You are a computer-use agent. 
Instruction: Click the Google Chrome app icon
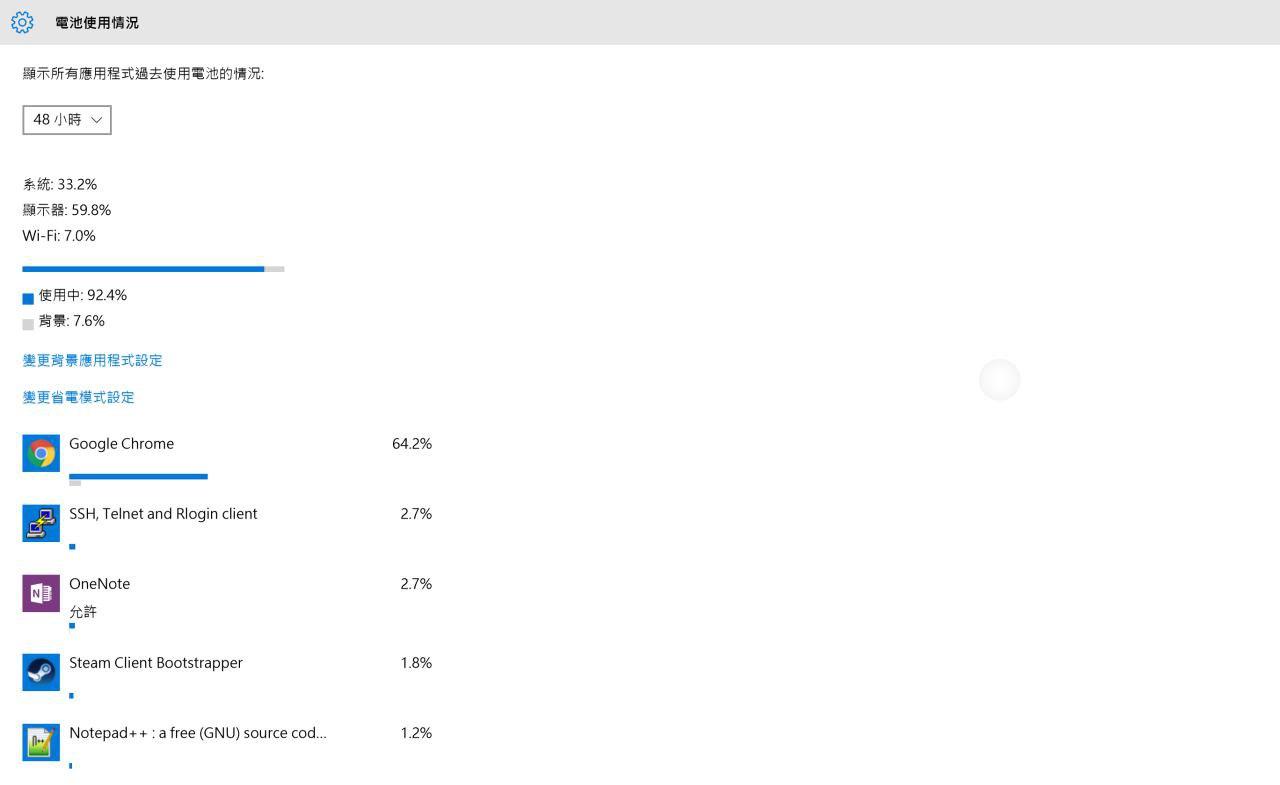coord(41,453)
